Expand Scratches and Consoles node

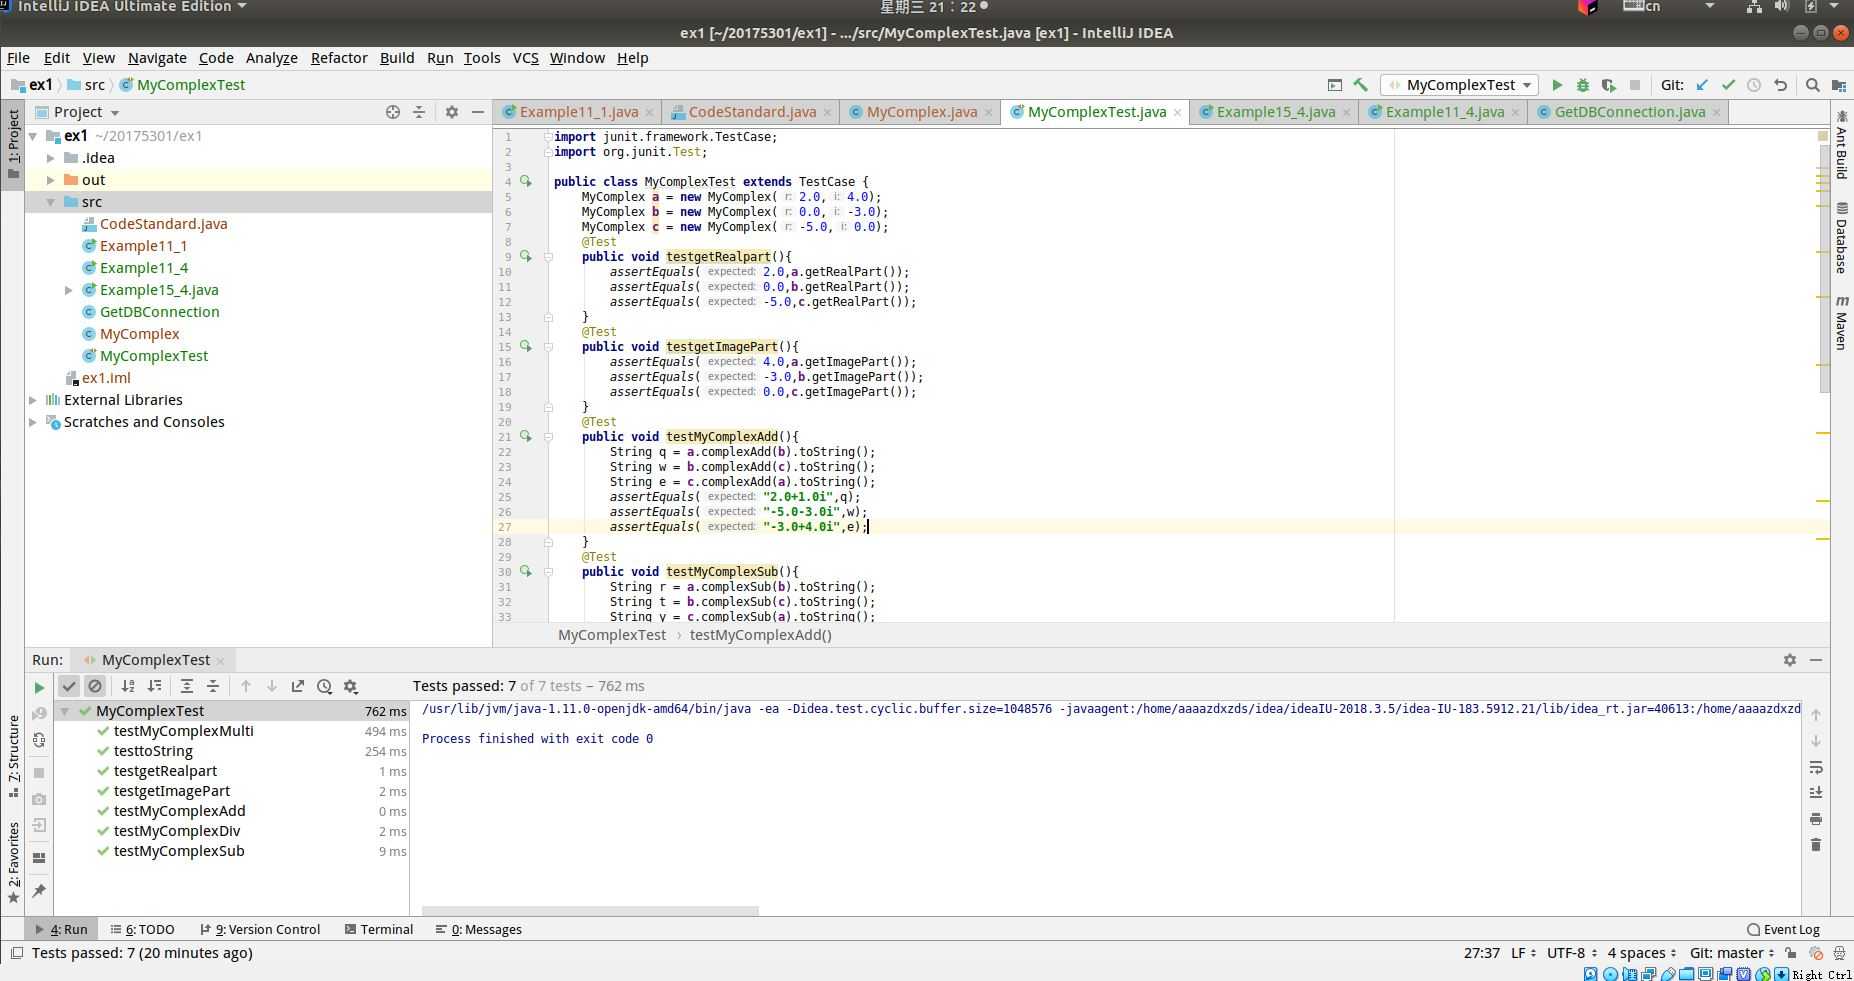pos(33,422)
